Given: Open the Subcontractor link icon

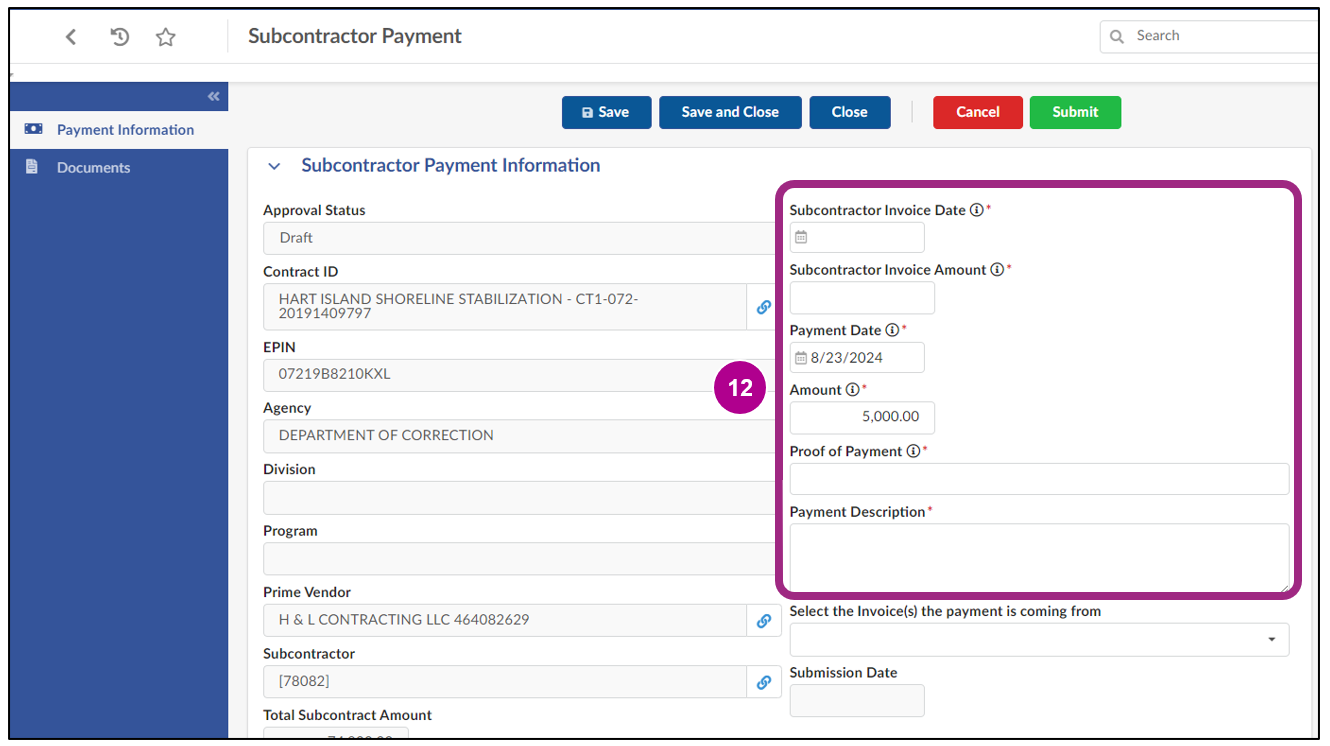Looking at the screenshot, I should 764,682.
